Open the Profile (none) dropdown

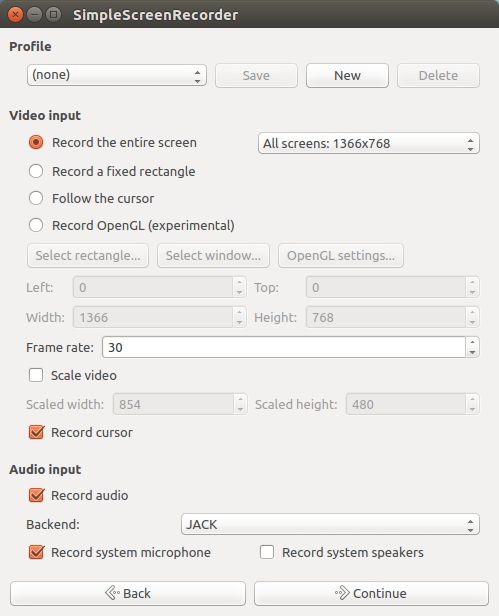117,75
